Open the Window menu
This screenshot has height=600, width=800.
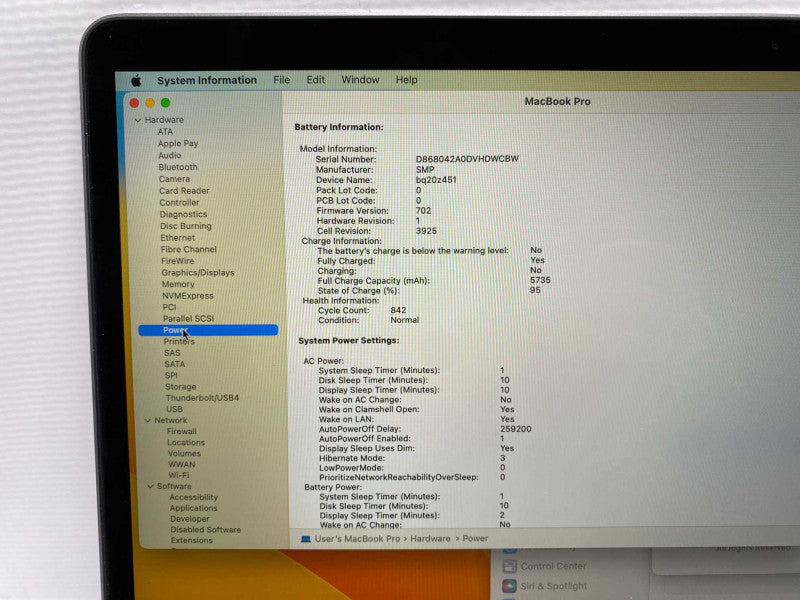tap(360, 80)
